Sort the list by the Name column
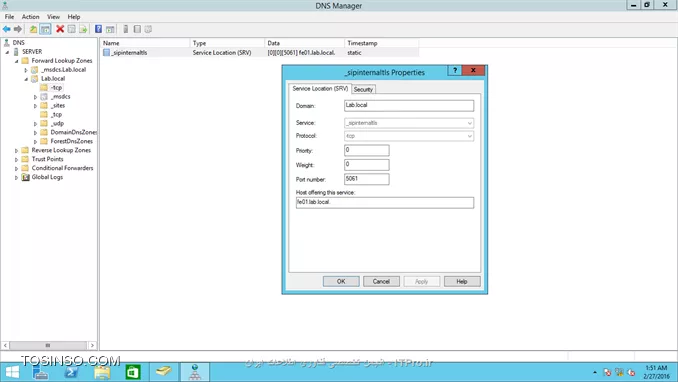678x382 pixels. coord(145,43)
